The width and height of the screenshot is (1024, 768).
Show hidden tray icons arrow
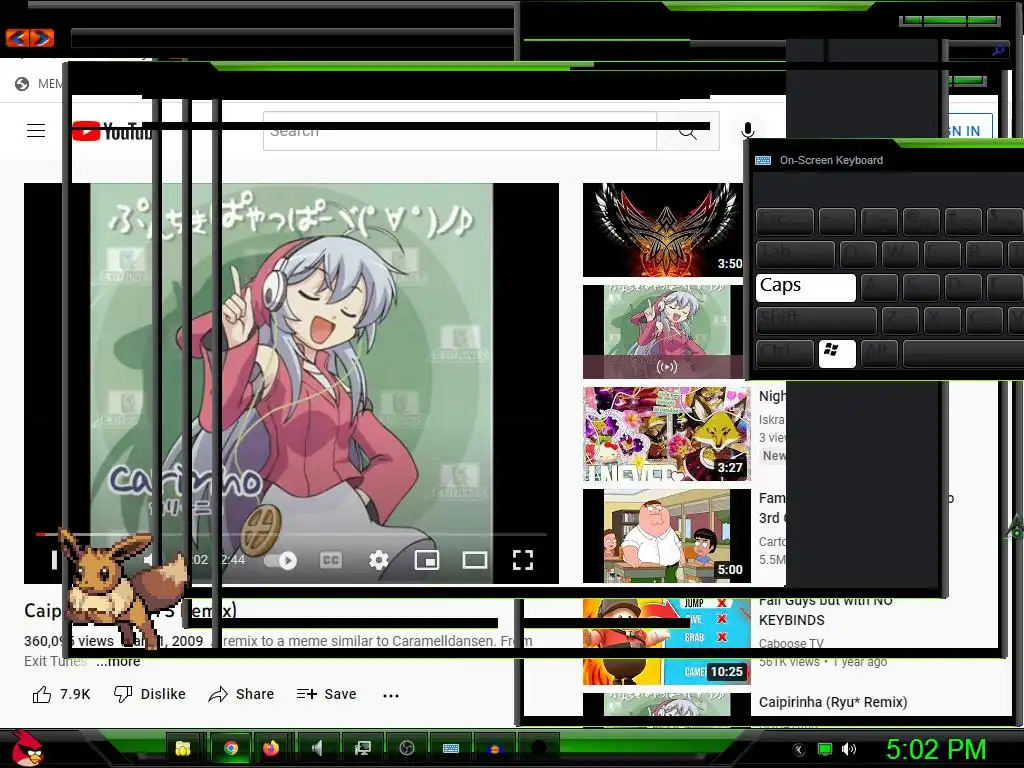(x=798, y=750)
